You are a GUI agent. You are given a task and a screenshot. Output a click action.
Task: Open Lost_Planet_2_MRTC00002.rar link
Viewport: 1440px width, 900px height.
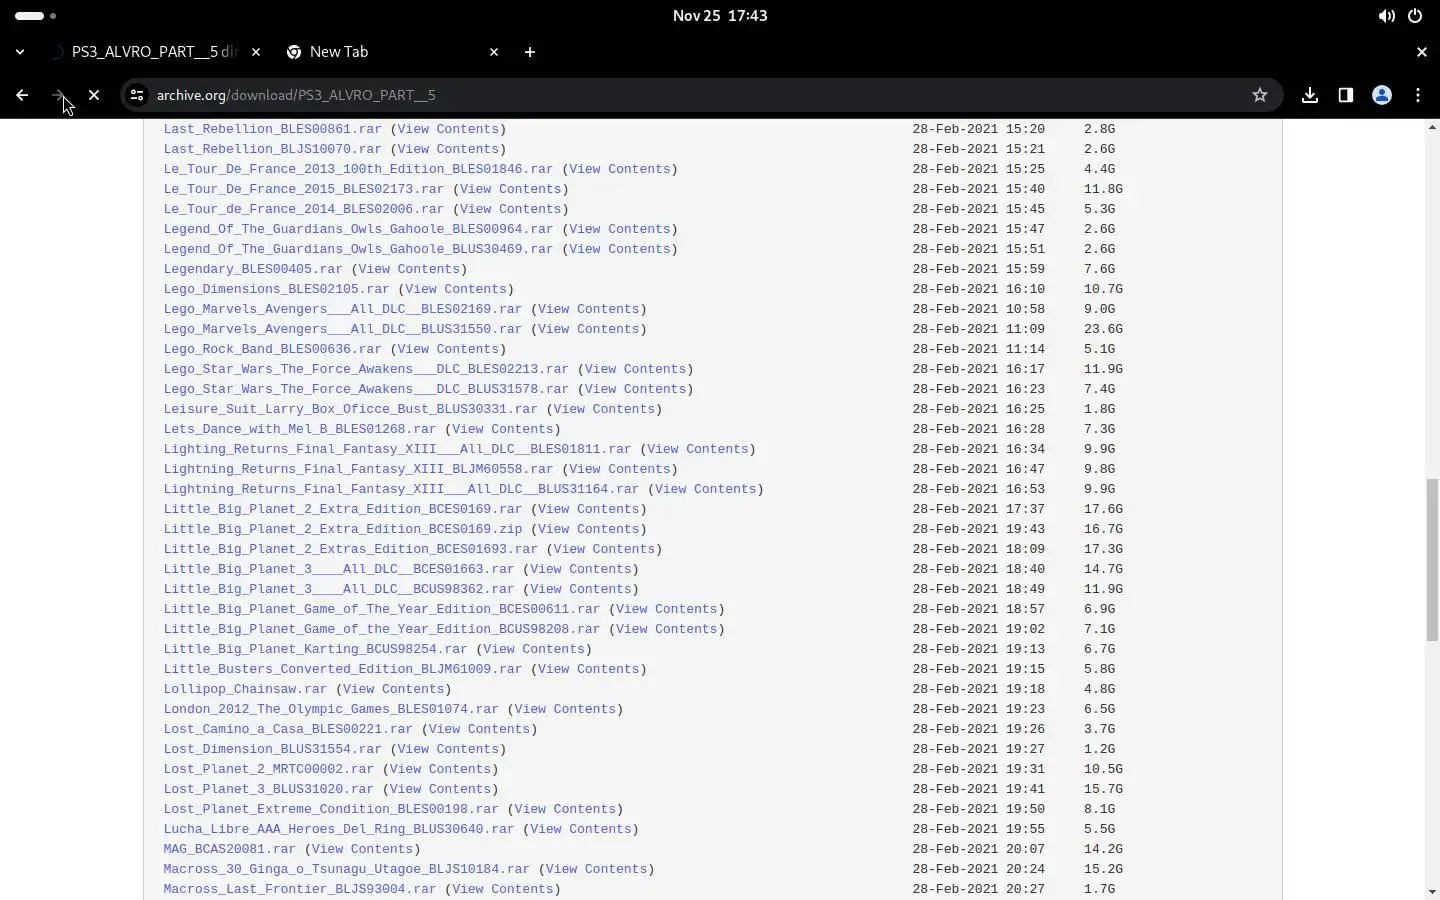pos(269,769)
